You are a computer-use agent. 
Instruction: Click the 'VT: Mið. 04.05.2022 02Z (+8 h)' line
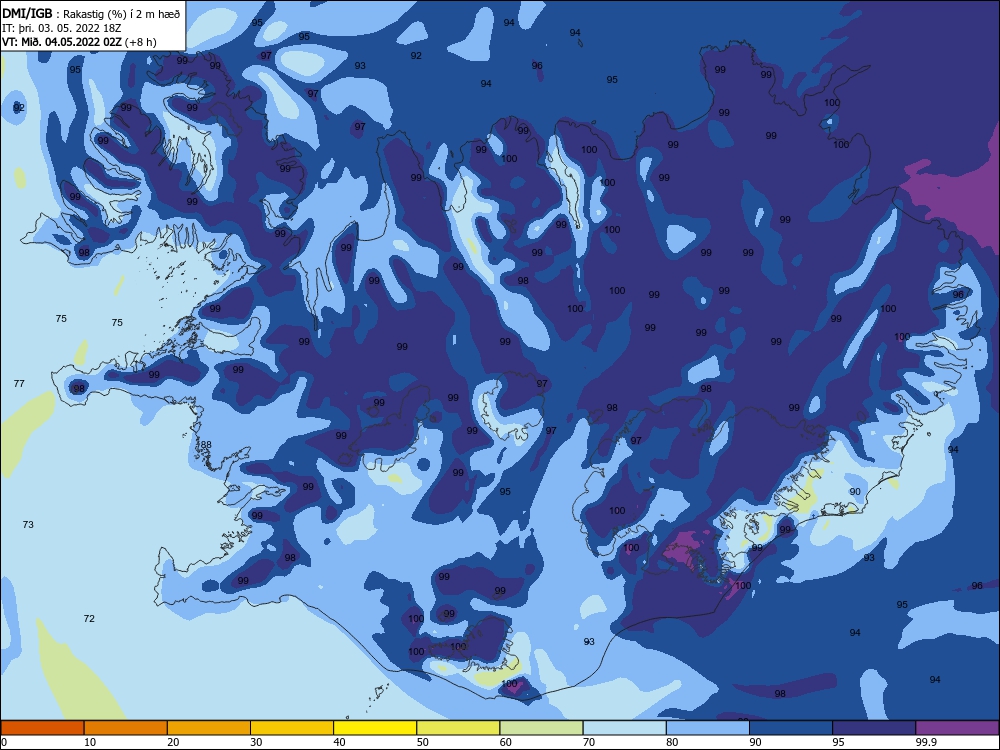(79, 42)
